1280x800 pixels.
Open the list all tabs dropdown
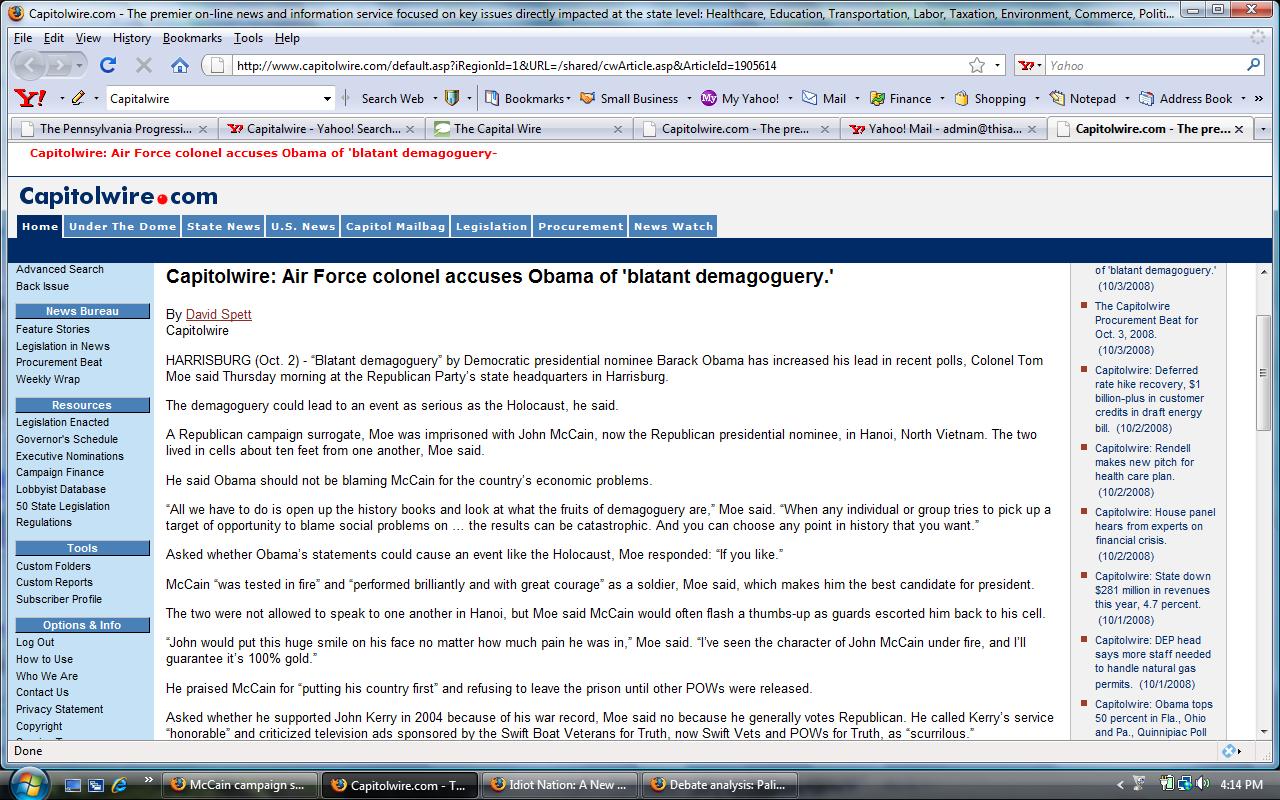1265,129
